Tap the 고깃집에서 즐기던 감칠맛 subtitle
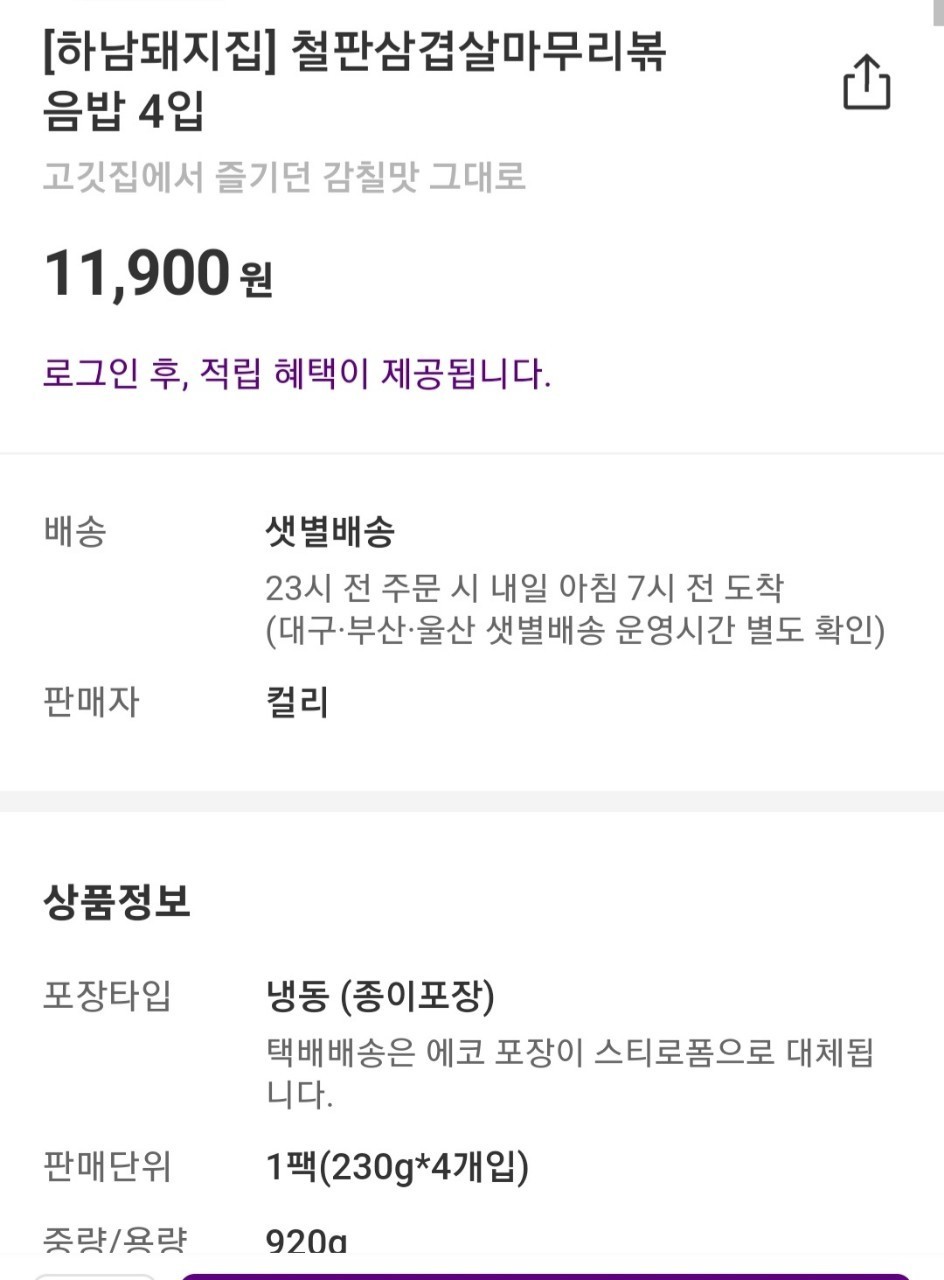This screenshot has width=944, height=1280. [x=284, y=177]
